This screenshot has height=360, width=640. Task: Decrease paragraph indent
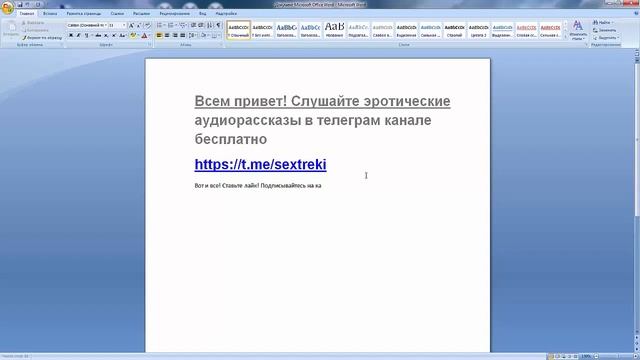193,25
